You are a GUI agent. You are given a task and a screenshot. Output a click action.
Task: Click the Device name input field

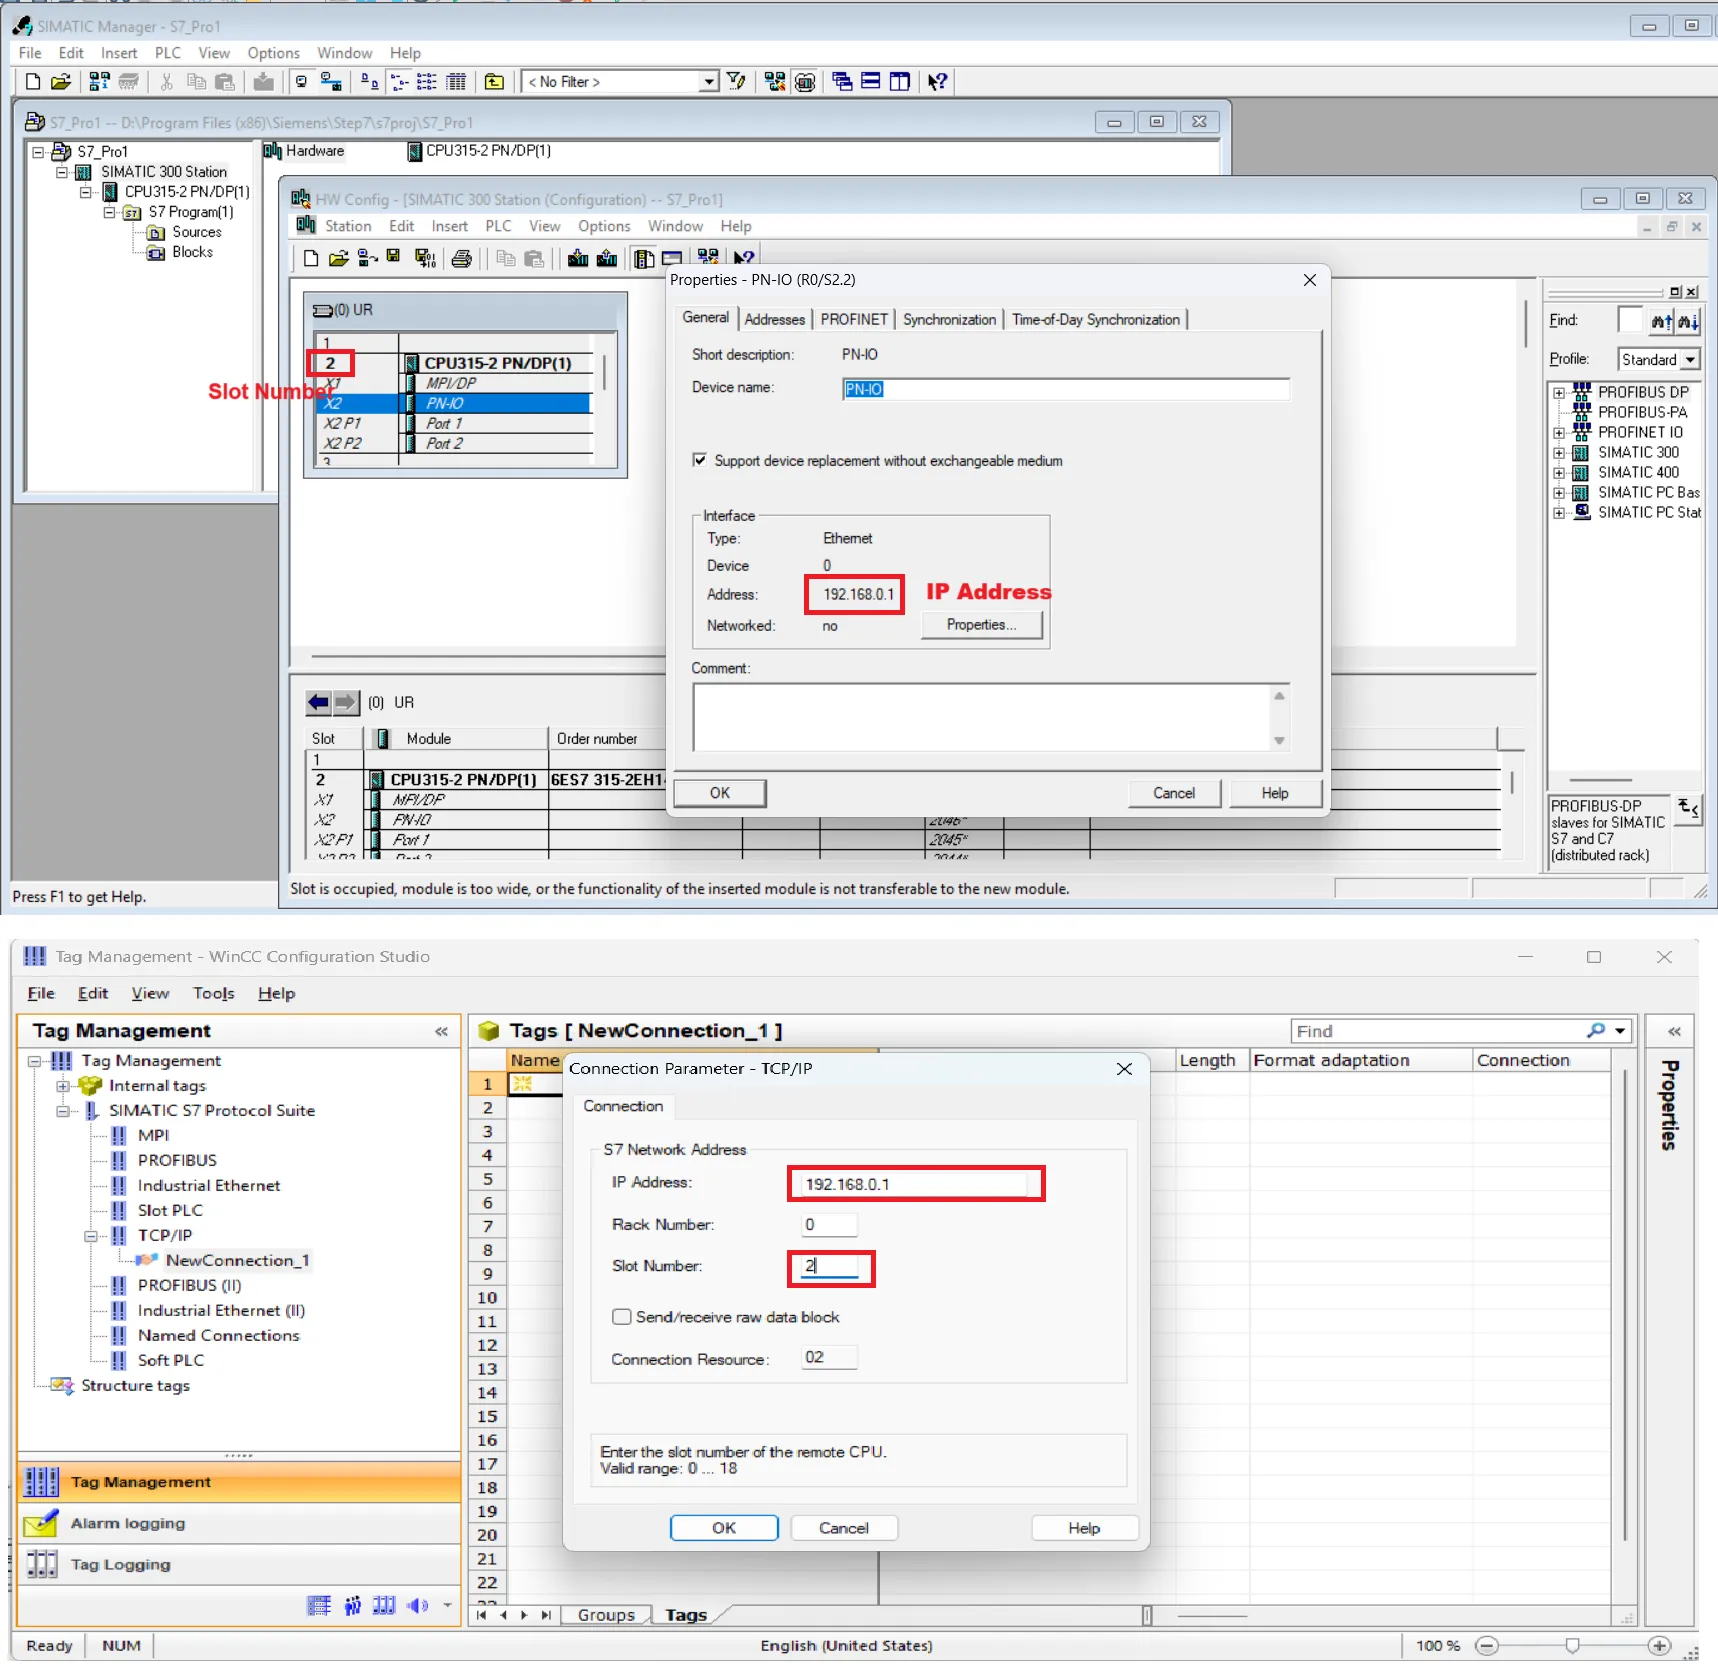tap(1066, 389)
